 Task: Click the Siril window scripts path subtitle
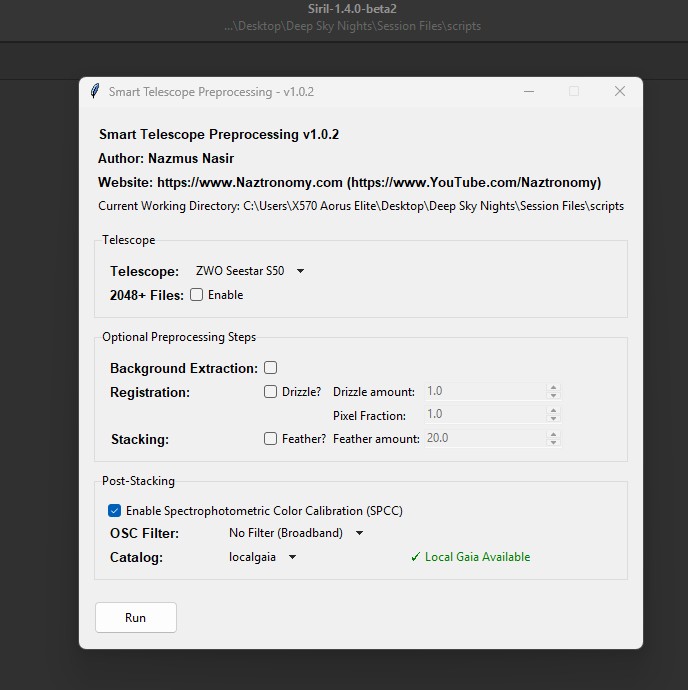coord(352,26)
